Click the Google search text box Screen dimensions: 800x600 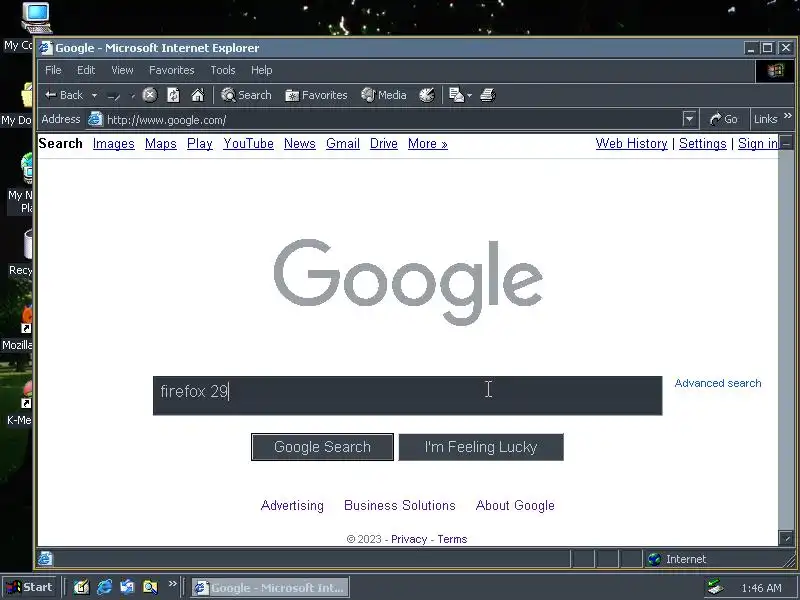[x=408, y=395]
